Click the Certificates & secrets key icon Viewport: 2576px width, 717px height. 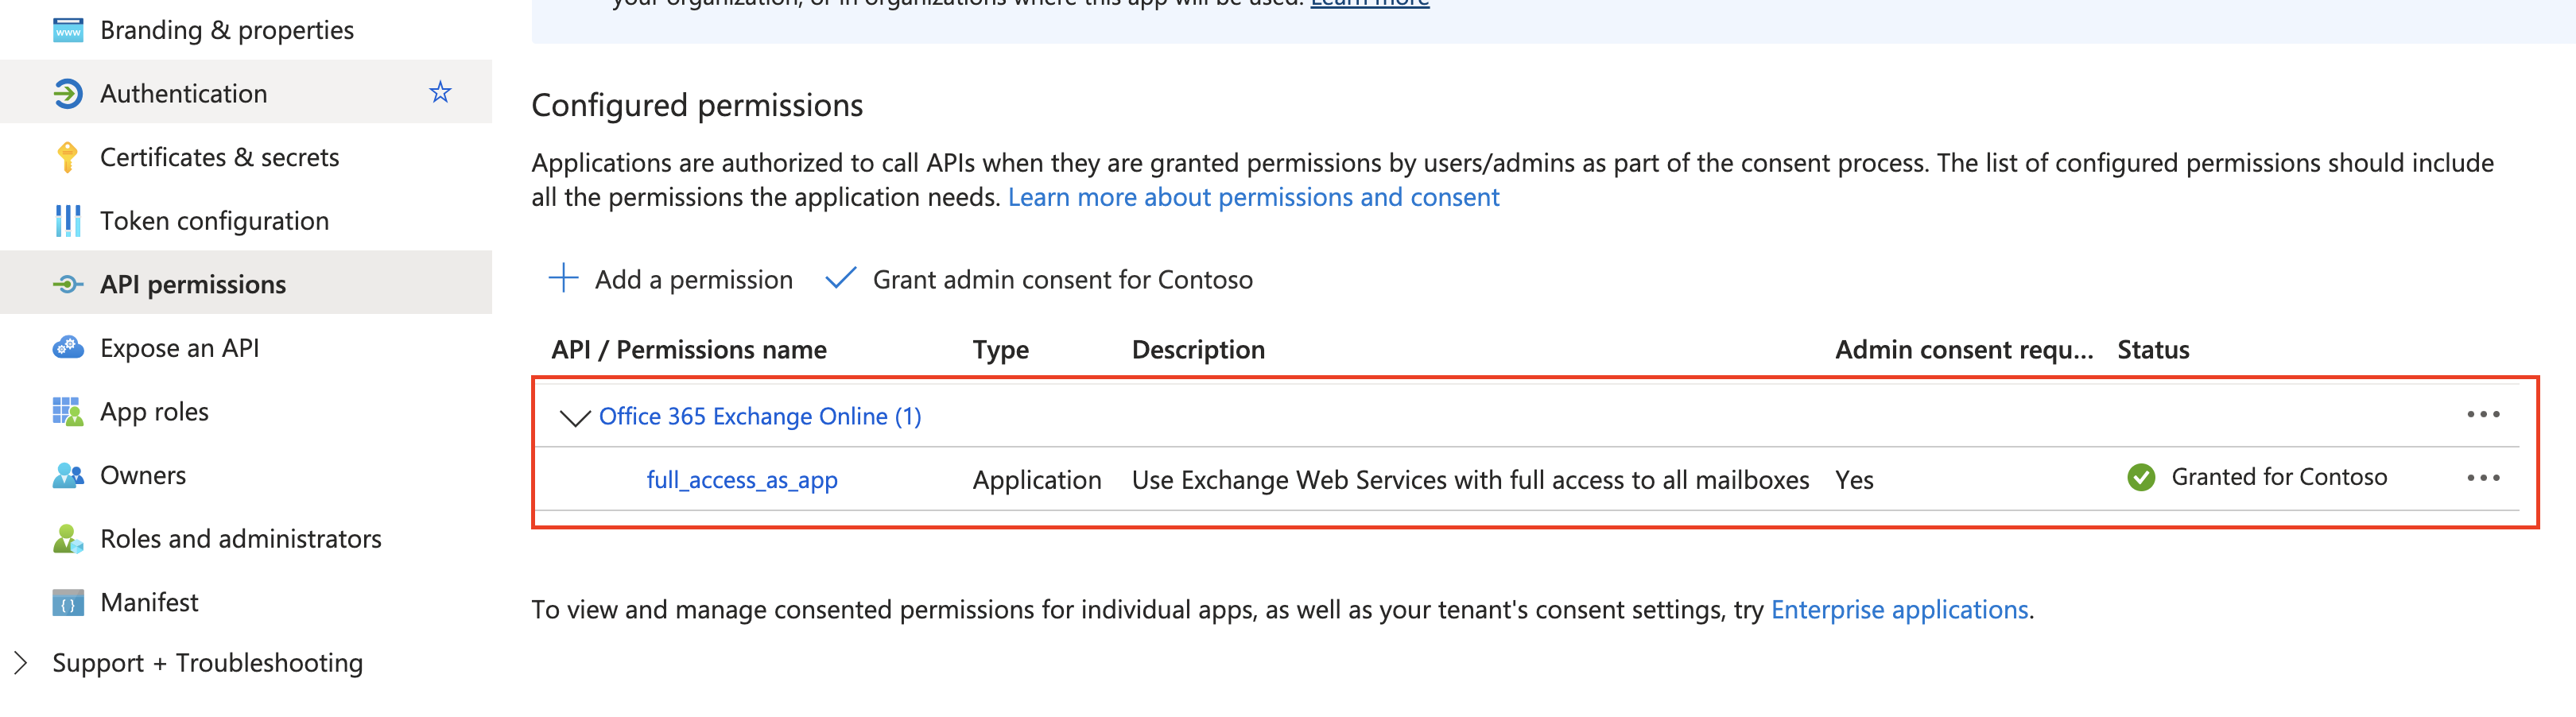[x=67, y=157]
